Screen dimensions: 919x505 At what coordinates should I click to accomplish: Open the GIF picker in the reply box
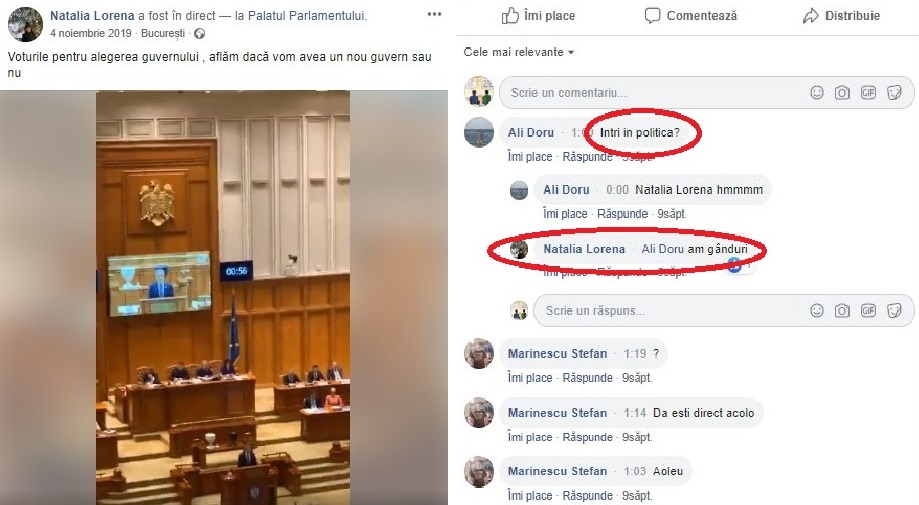click(868, 310)
